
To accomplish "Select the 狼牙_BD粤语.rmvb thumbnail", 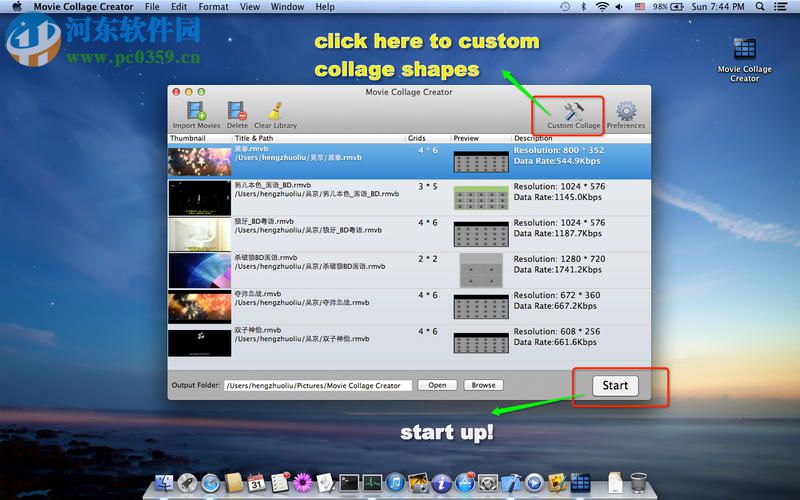I will (199, 234).
